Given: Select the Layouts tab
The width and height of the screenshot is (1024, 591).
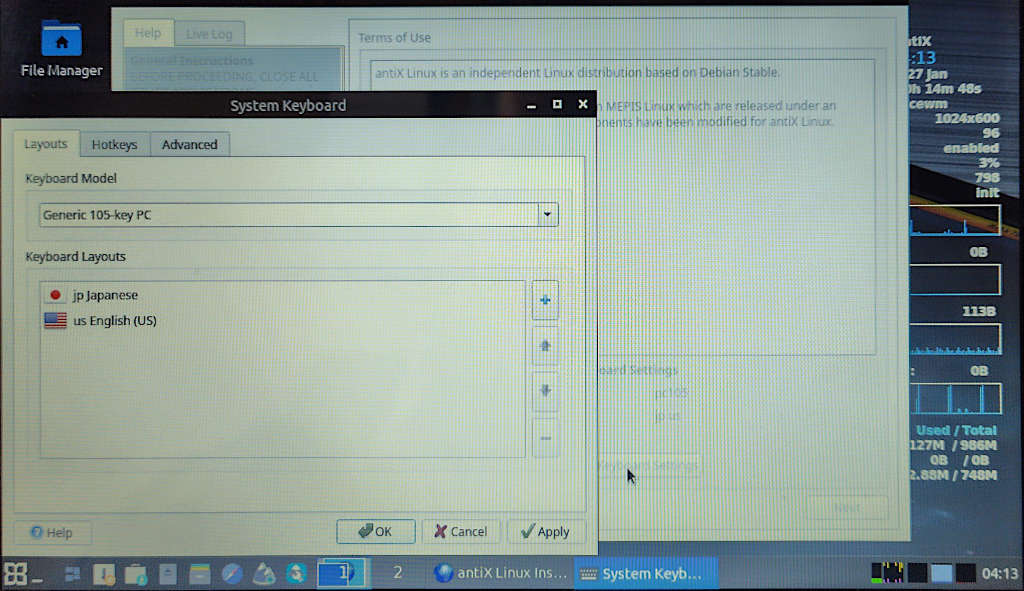Looking at the screenshot, I should 45,144.
